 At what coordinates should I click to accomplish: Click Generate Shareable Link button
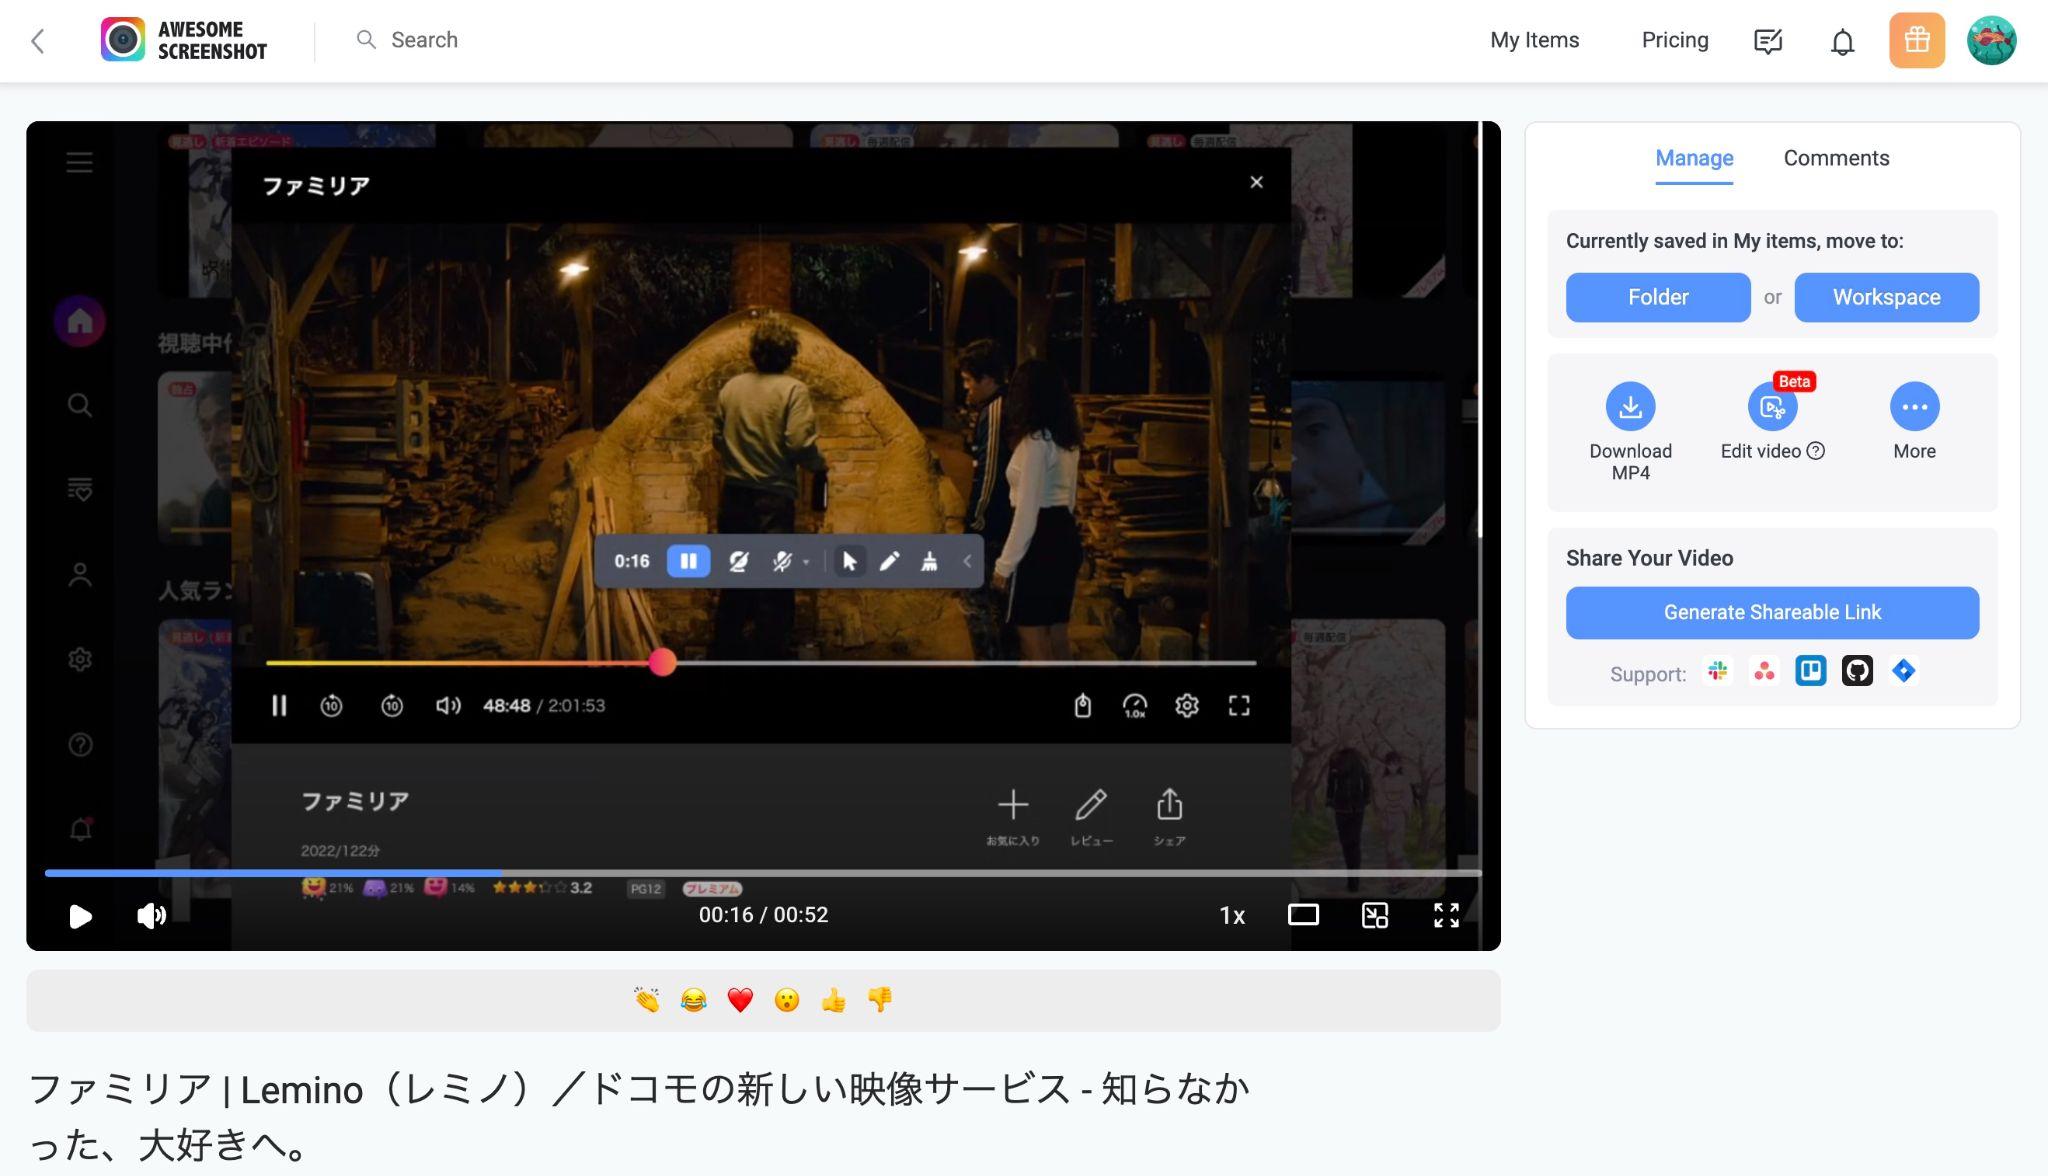click(1772, 612)
